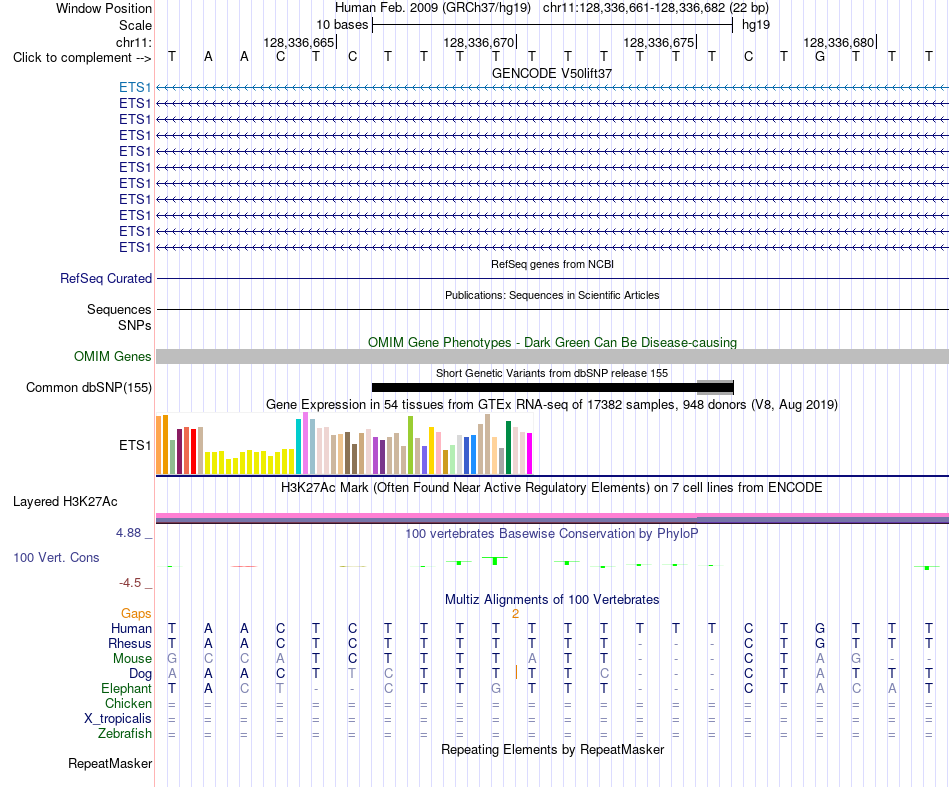The image size is (950, 787).
Task: Click the Common dbSNP(155) track label
Action: 88,388
